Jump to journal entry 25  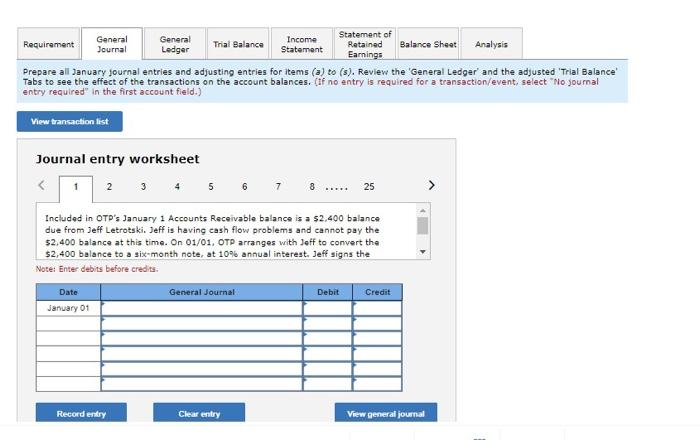pyautogui.click(x=369, y=187)
